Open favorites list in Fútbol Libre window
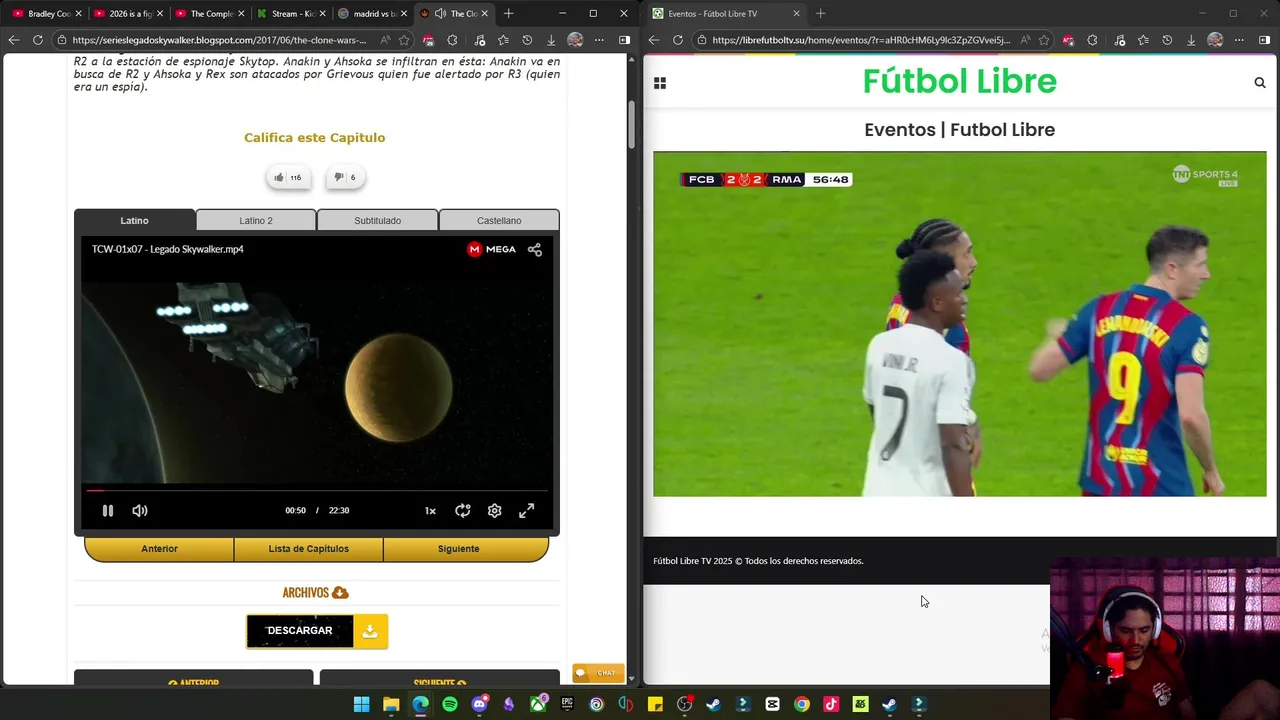The image size is (1280, 720). [x=1142, y=40]
